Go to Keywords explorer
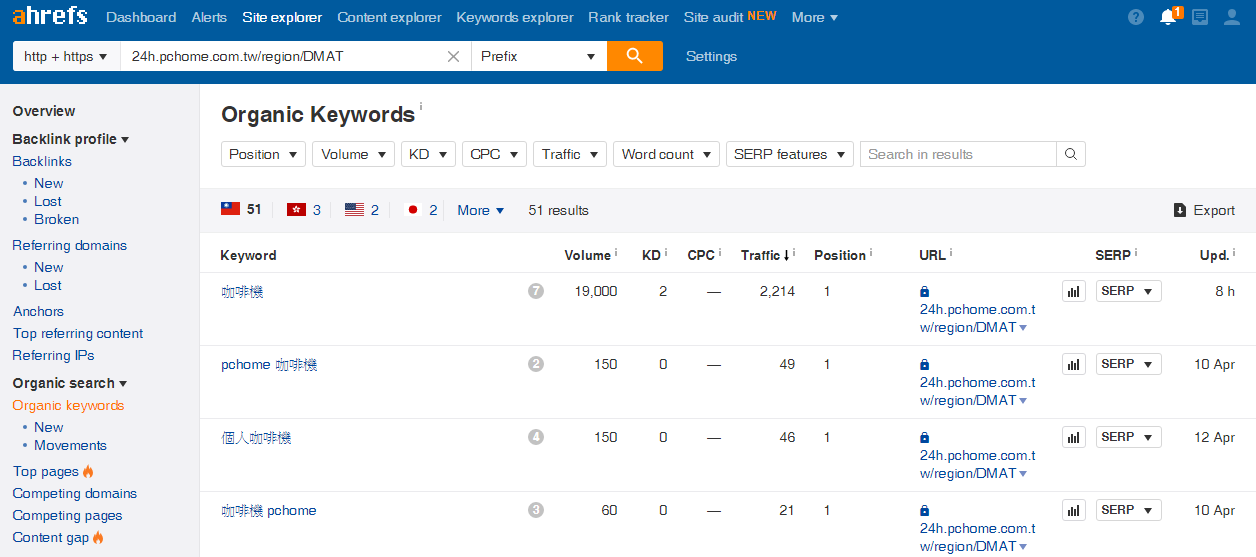The height and width of the screenshot is (557, 1256). [x=515, y=17]
